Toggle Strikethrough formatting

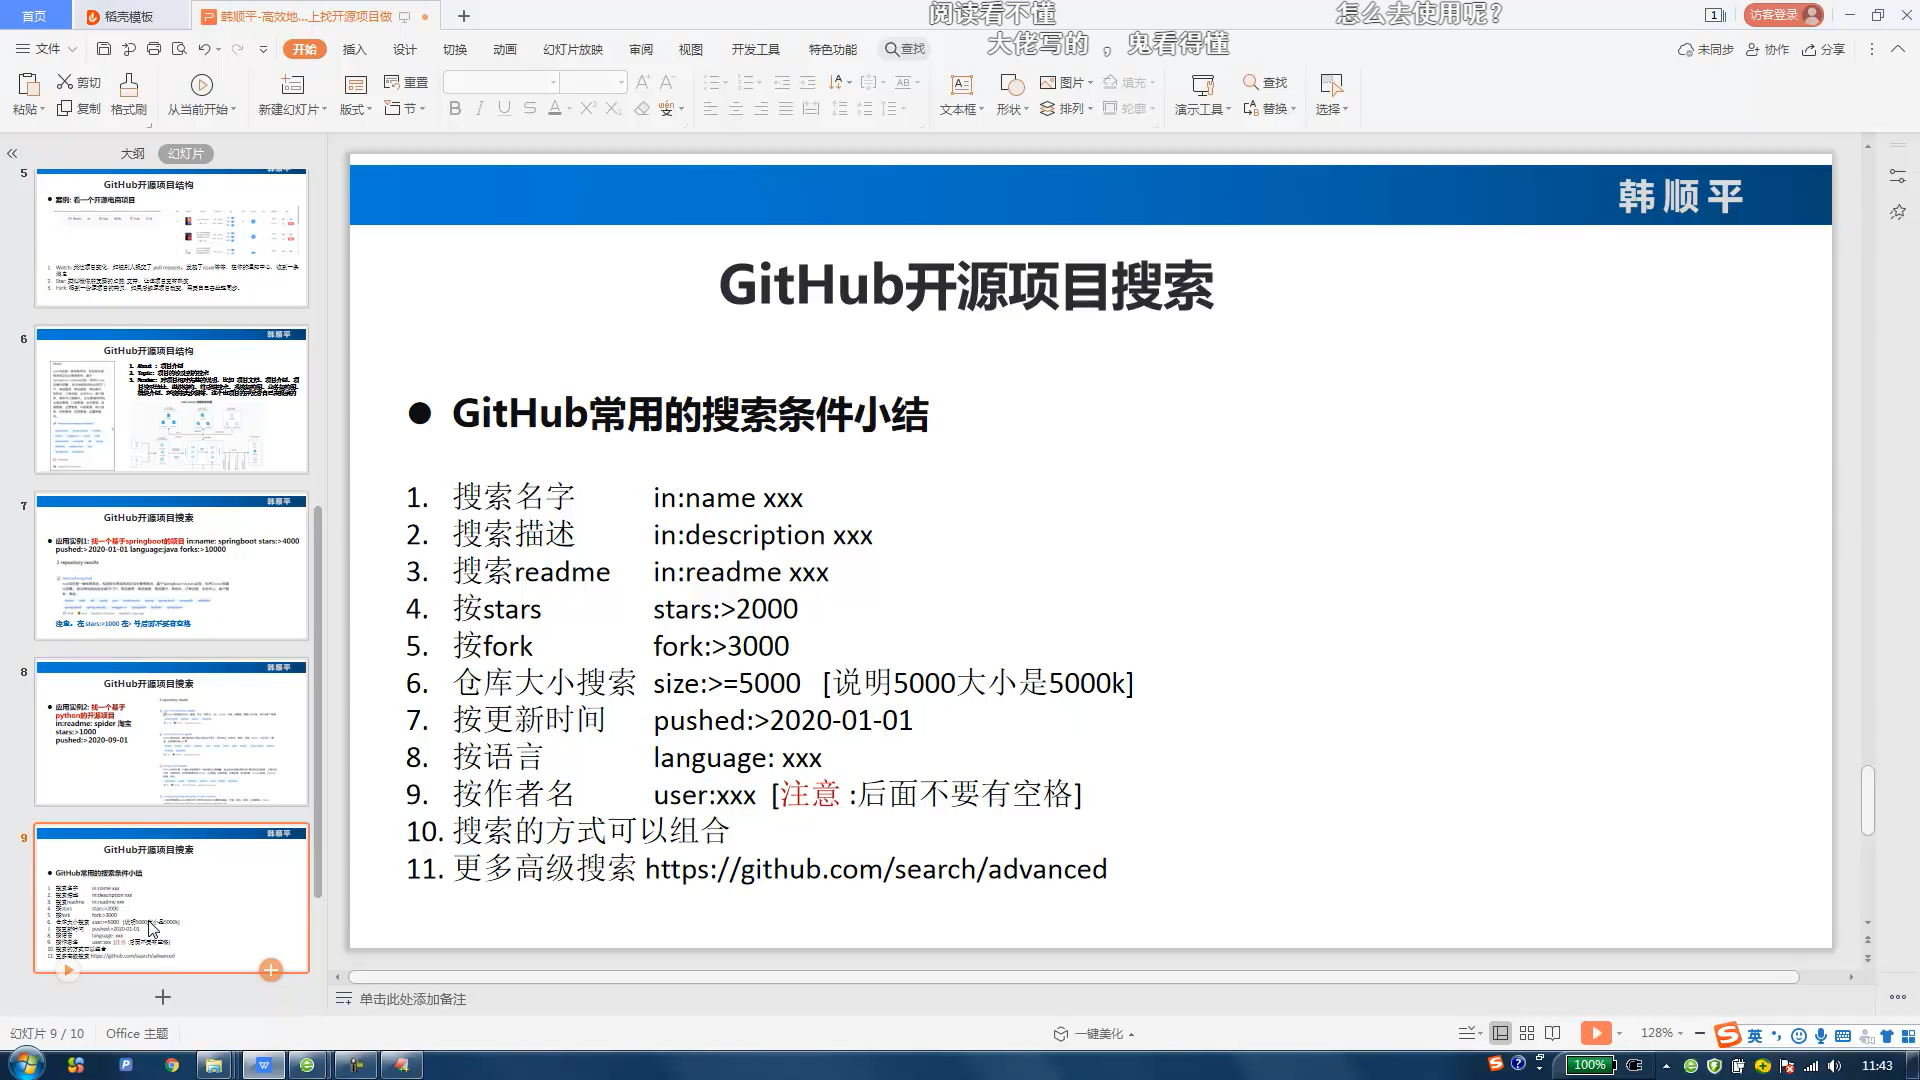pyautogui.click(x=529, y=108)
